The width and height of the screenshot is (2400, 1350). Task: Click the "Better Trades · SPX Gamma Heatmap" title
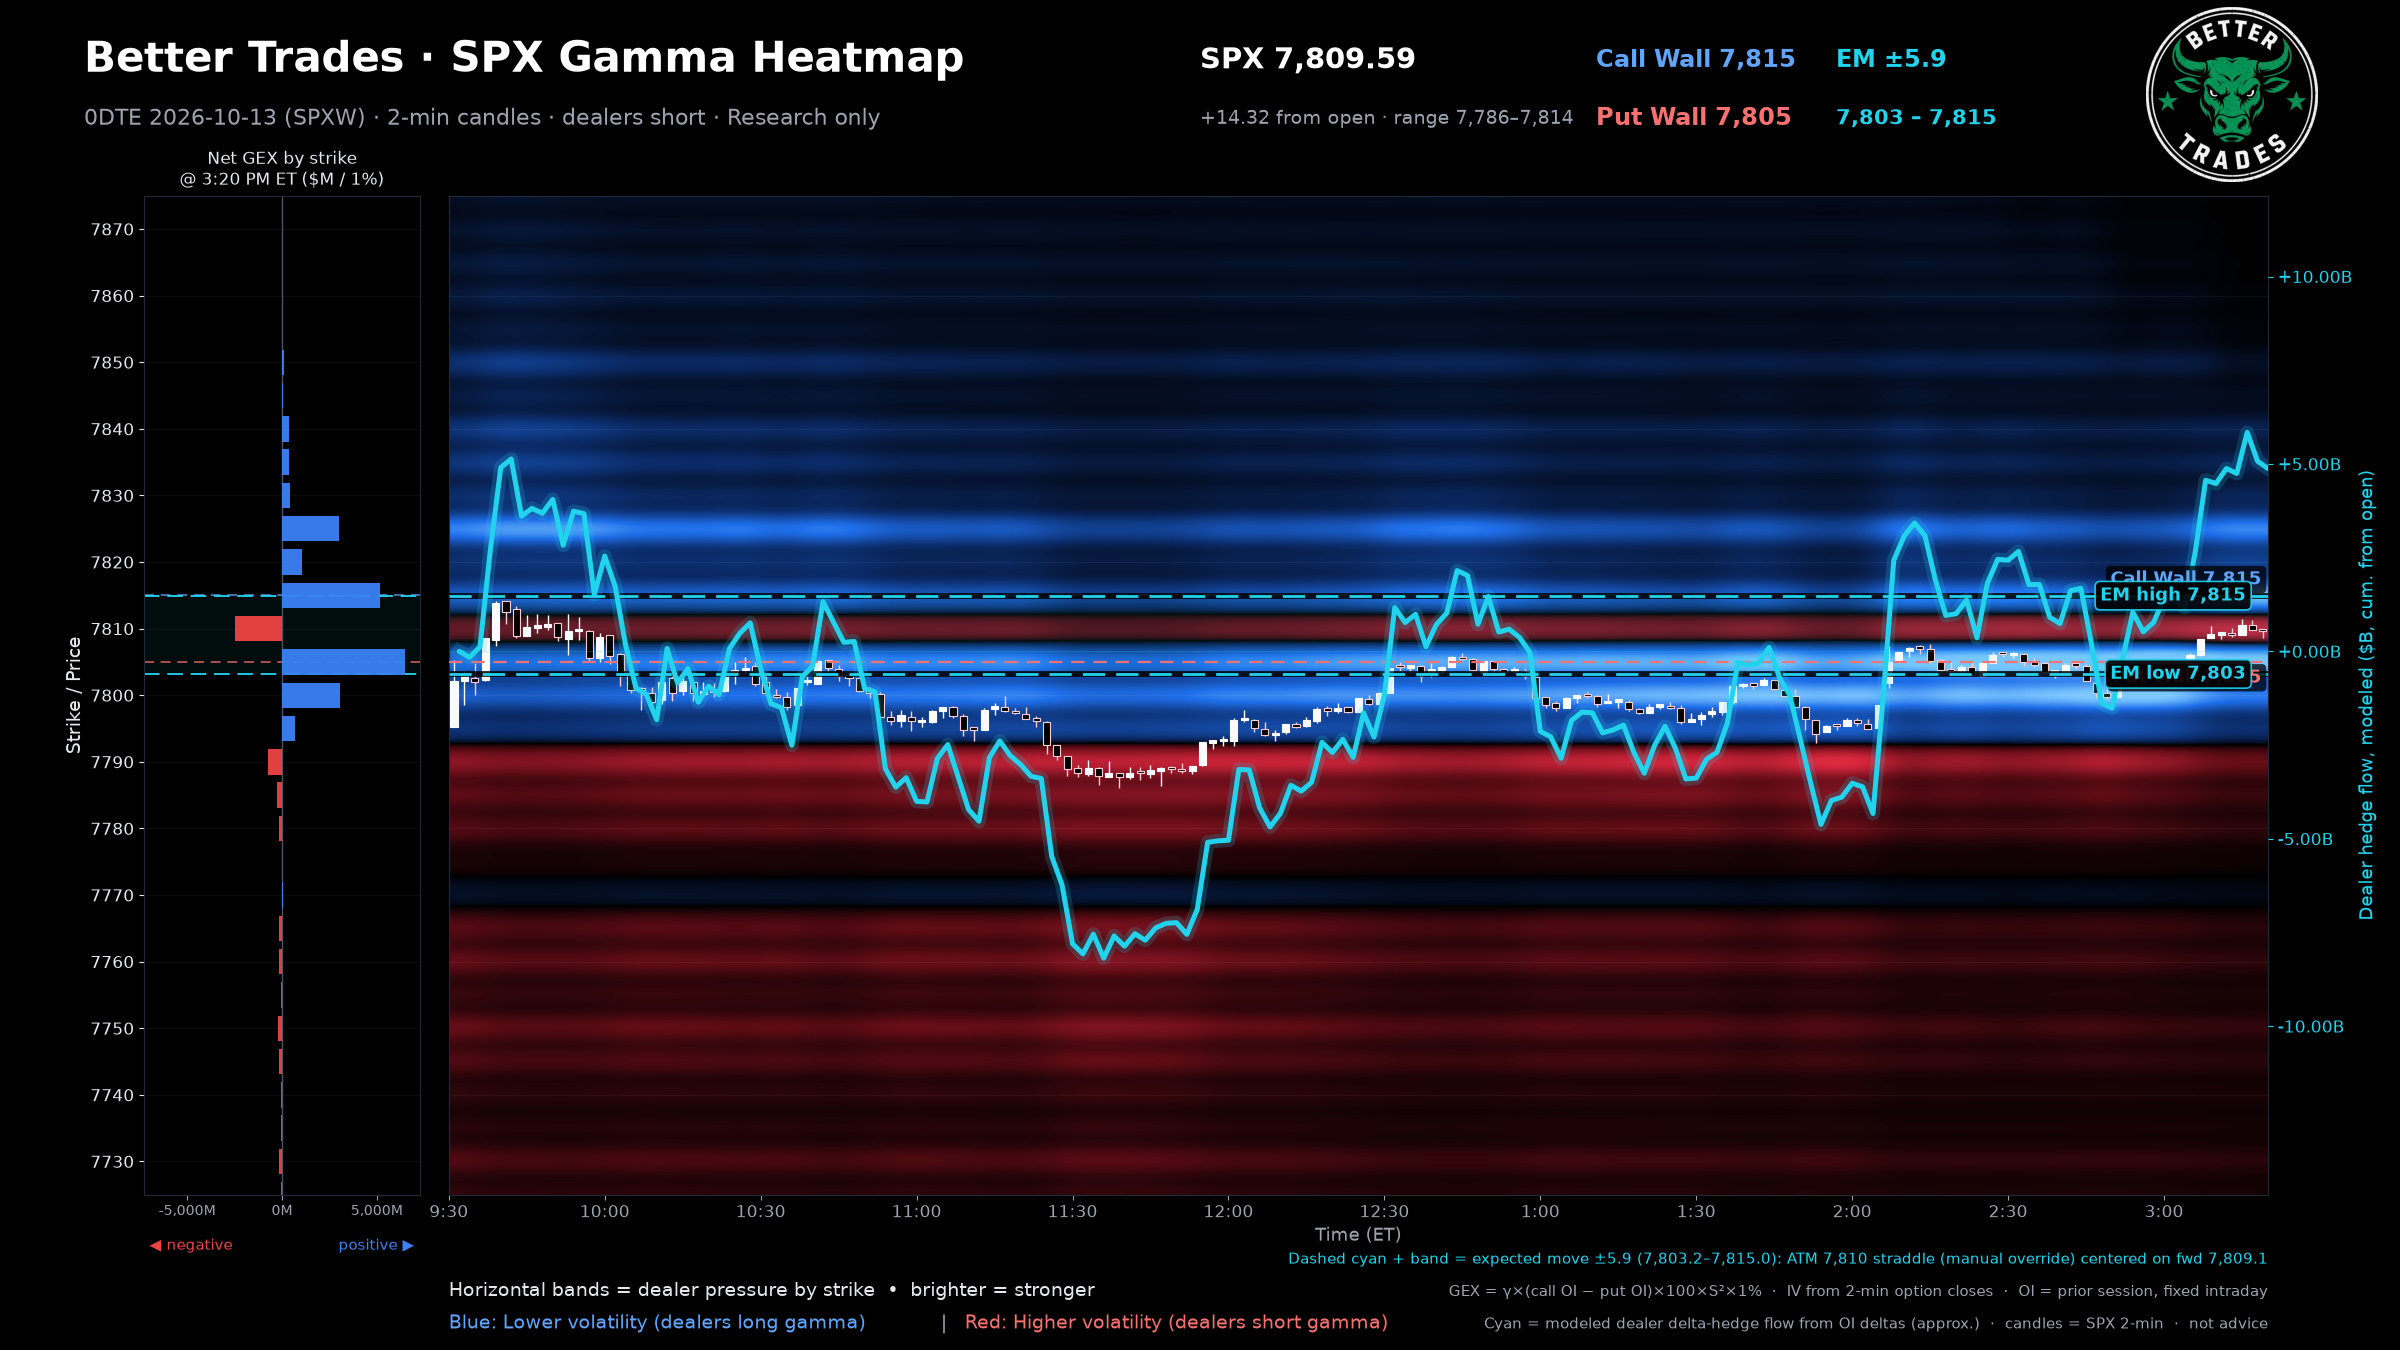[x=524, y=58]
